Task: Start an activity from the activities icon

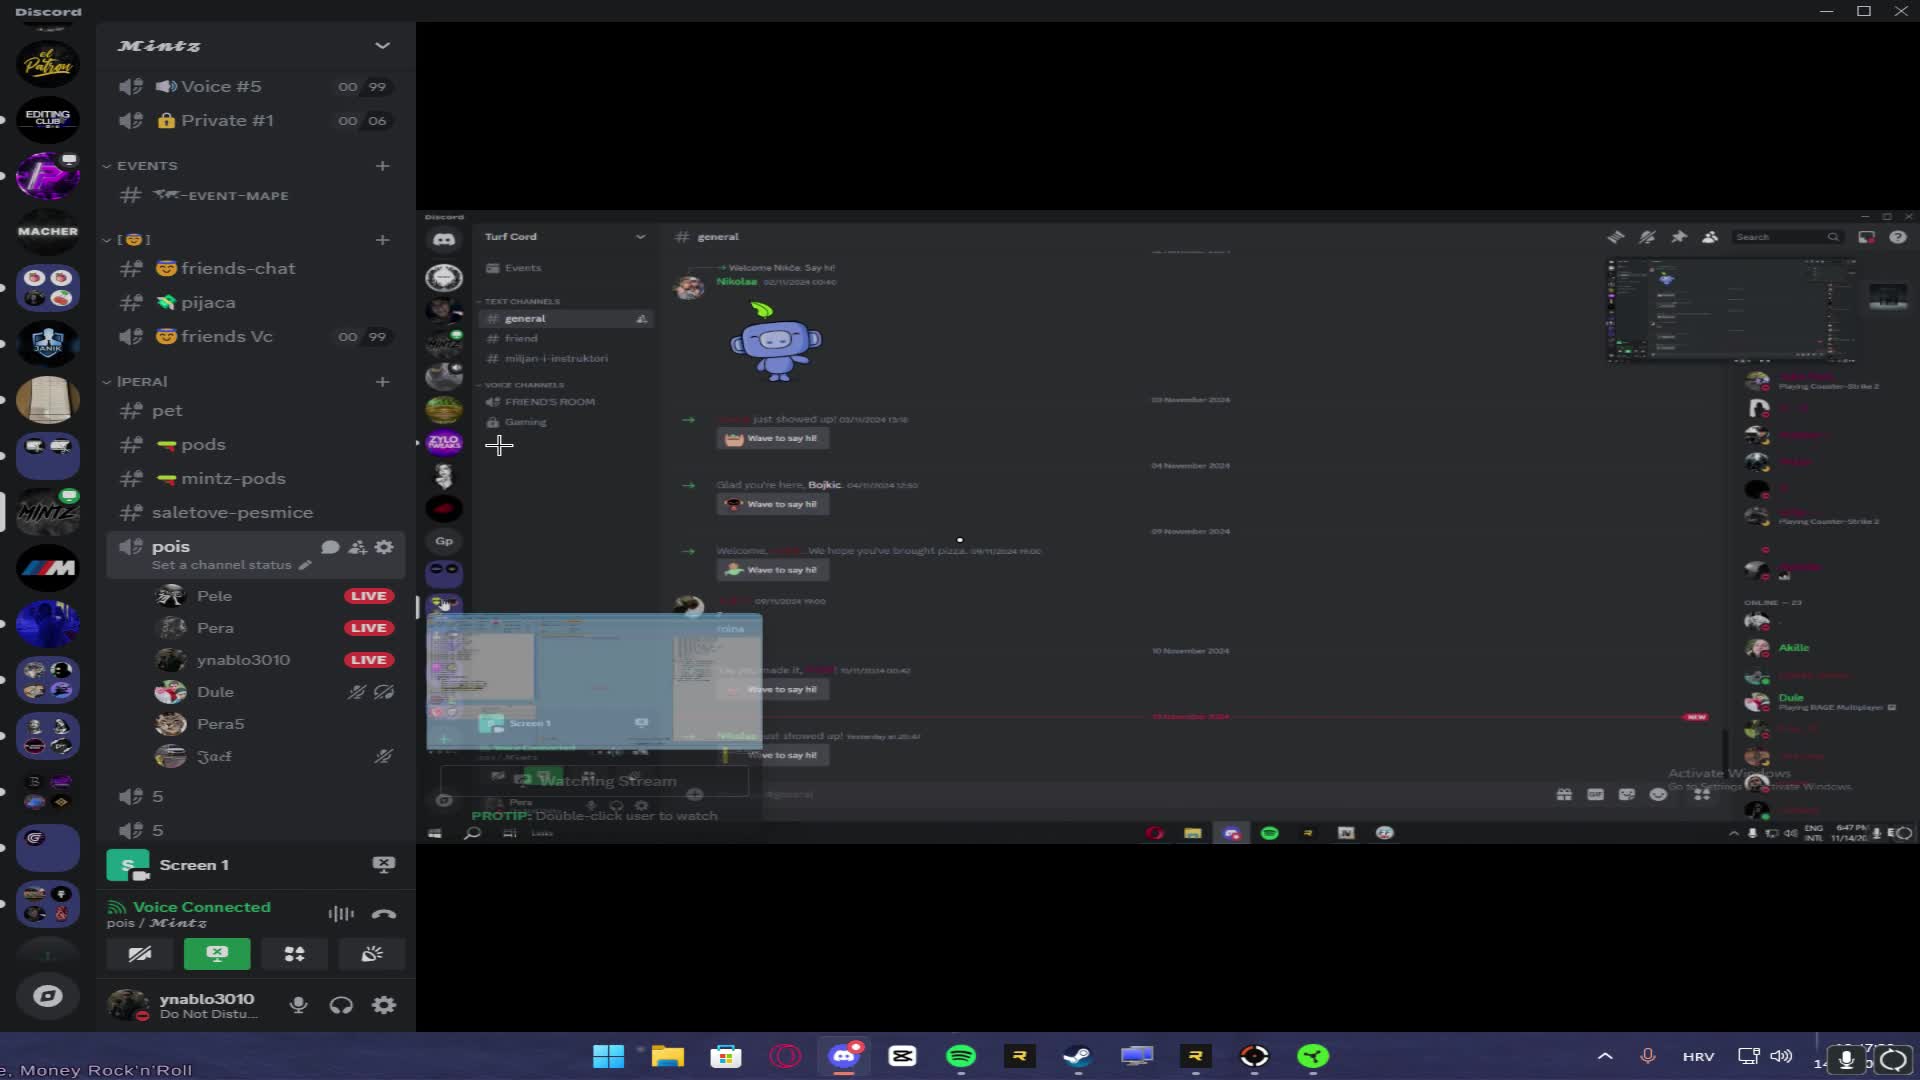Action: click(x=294, y=954)
